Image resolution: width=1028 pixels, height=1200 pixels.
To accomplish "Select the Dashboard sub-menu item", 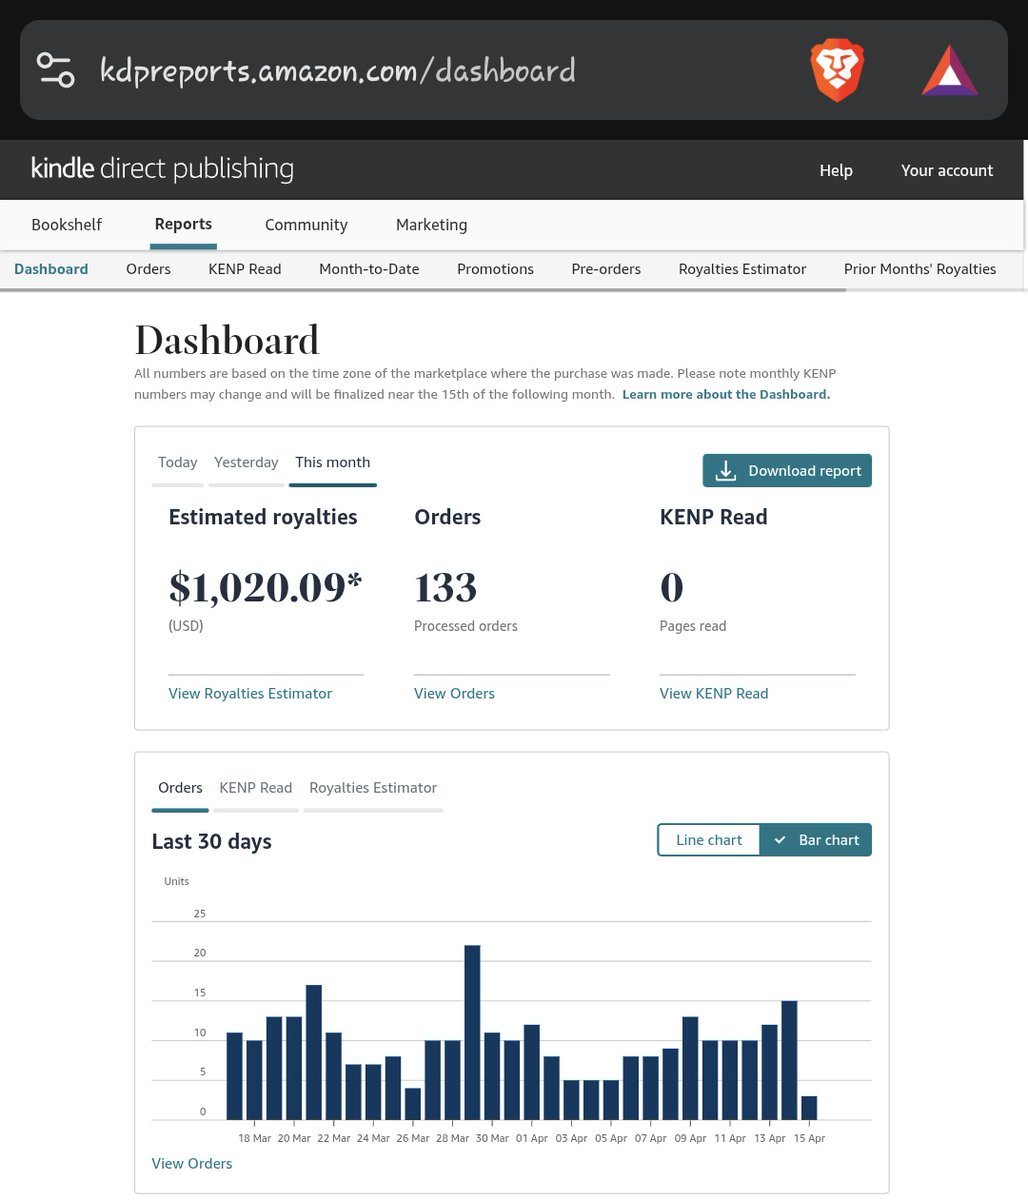I will coord(51,269).
